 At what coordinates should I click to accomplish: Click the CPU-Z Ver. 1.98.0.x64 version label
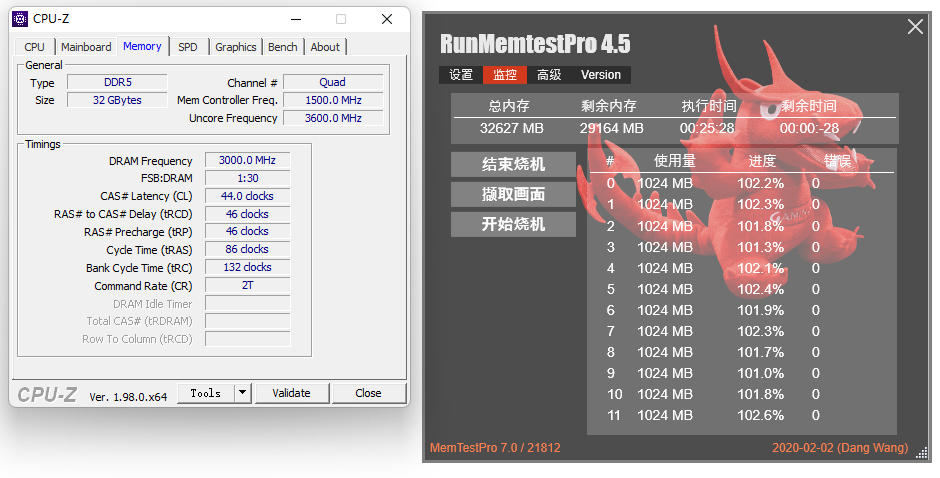click(x=128, y=396)
